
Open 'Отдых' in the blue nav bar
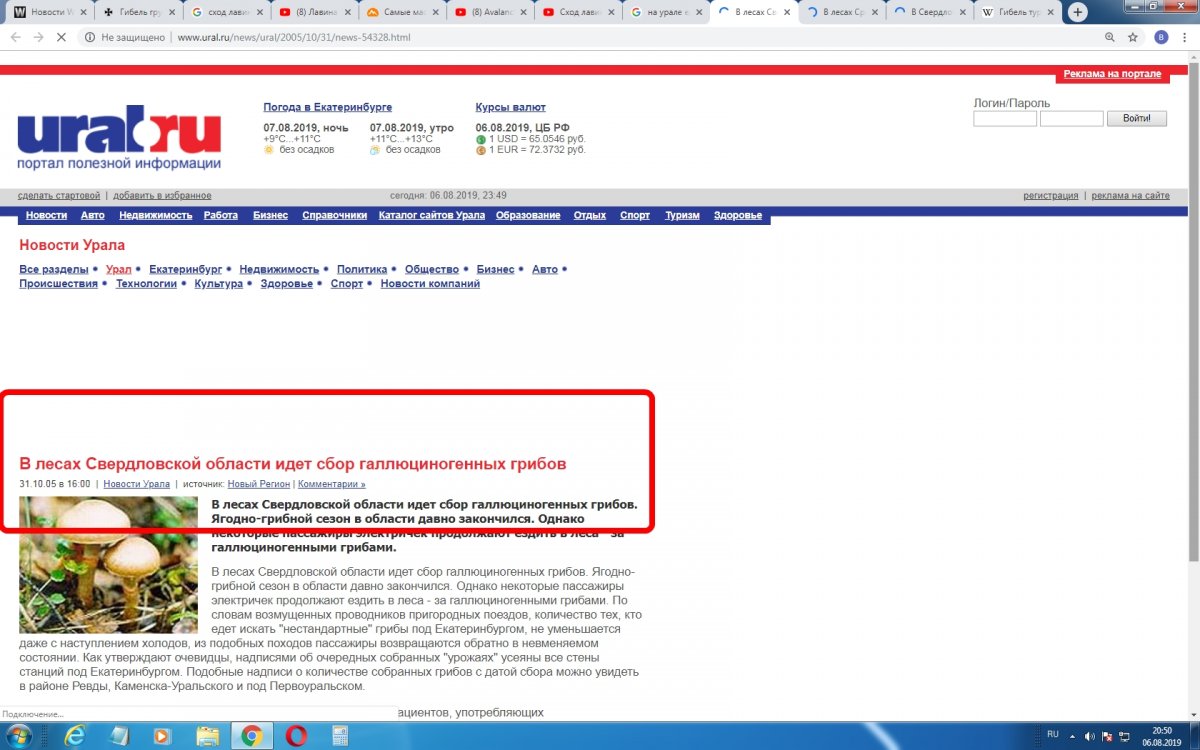(590, 215)
